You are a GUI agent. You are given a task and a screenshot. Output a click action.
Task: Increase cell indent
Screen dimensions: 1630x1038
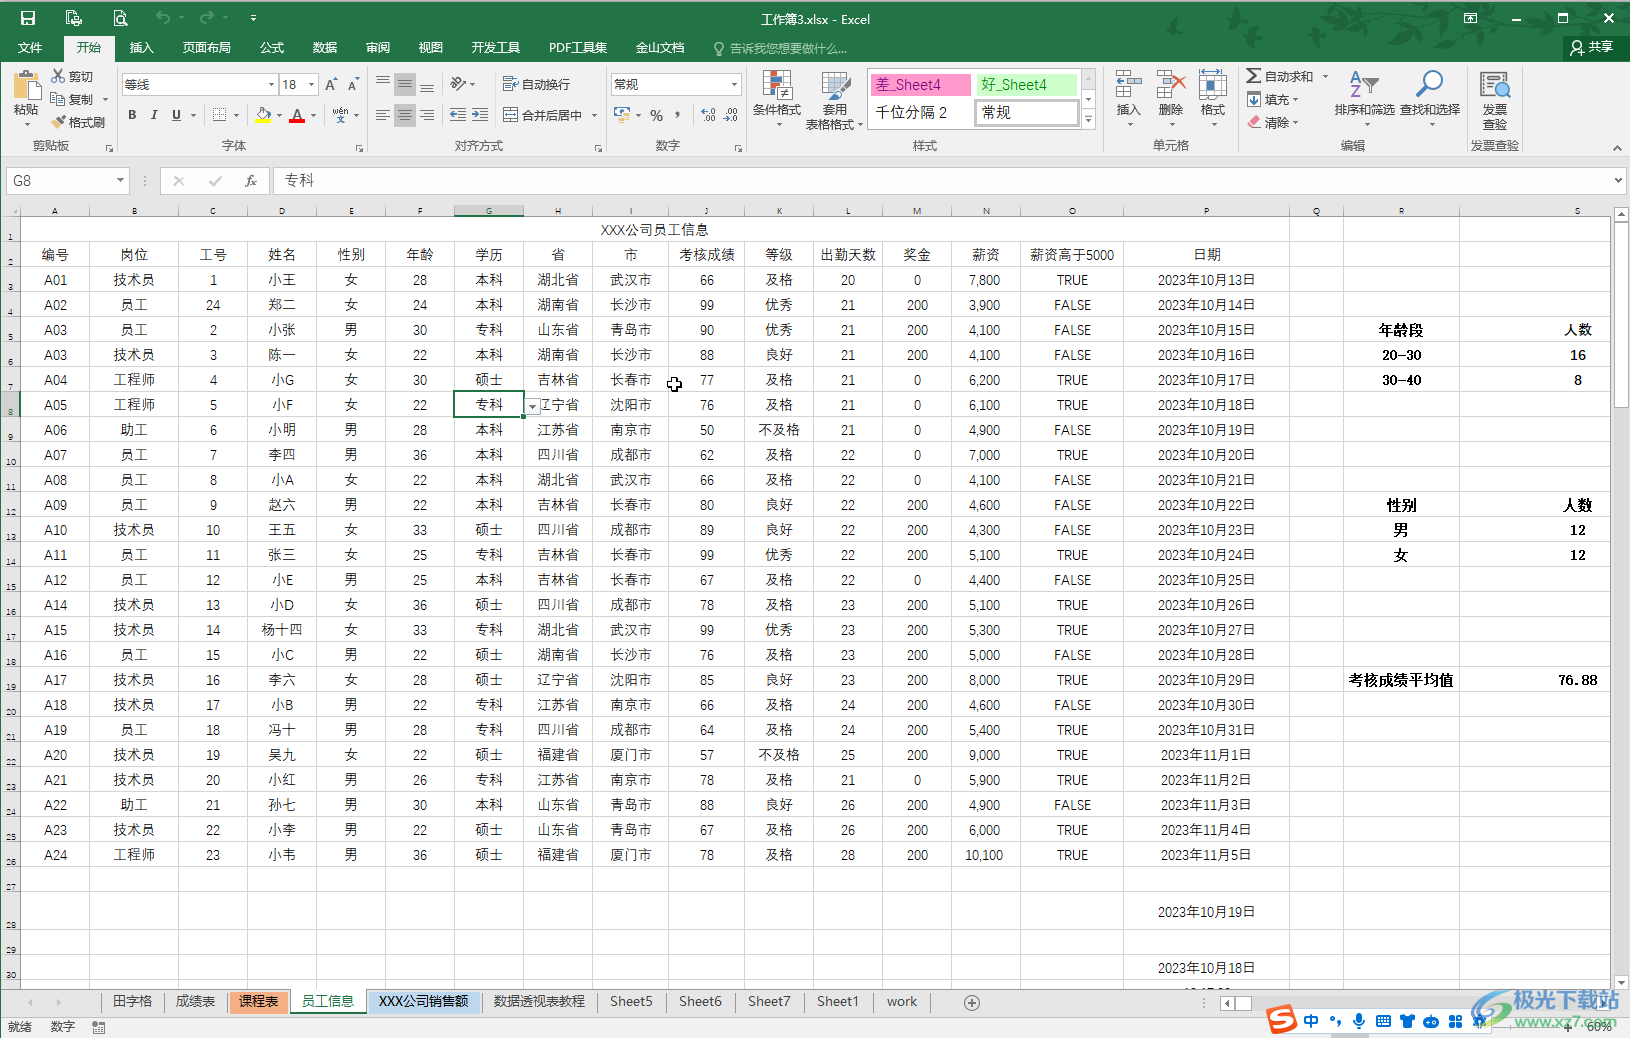coord(480,115)
